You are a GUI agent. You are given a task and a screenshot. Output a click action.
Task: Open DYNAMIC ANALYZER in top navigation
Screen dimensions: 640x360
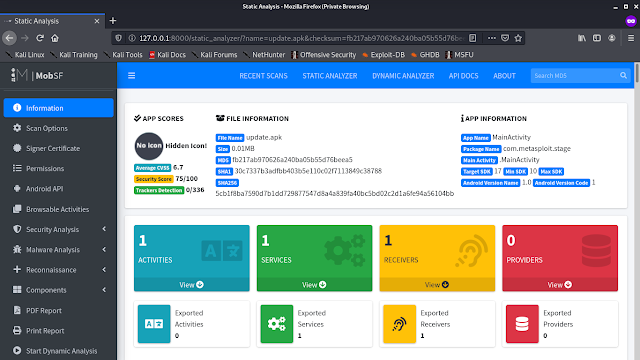pyautogui.click(x=403, y=76)
